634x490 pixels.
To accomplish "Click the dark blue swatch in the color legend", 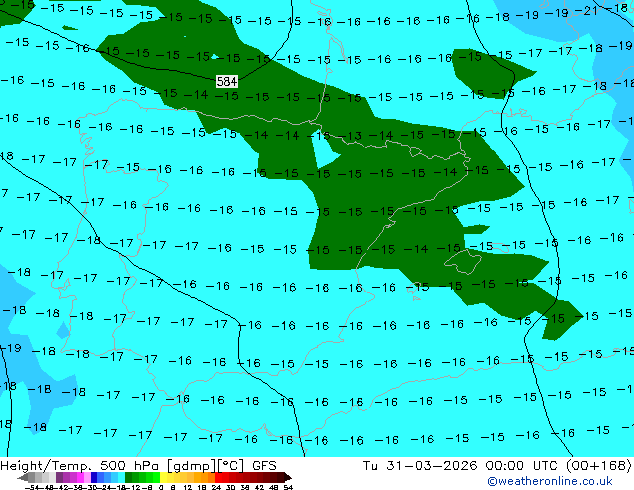I will tap(94, 477).
